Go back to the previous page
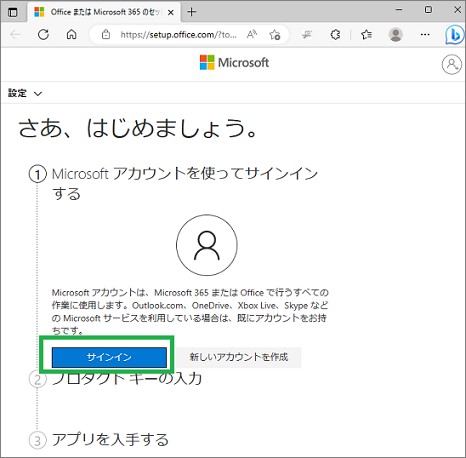The height and width of the screenshot is (458, 466). 15,34
